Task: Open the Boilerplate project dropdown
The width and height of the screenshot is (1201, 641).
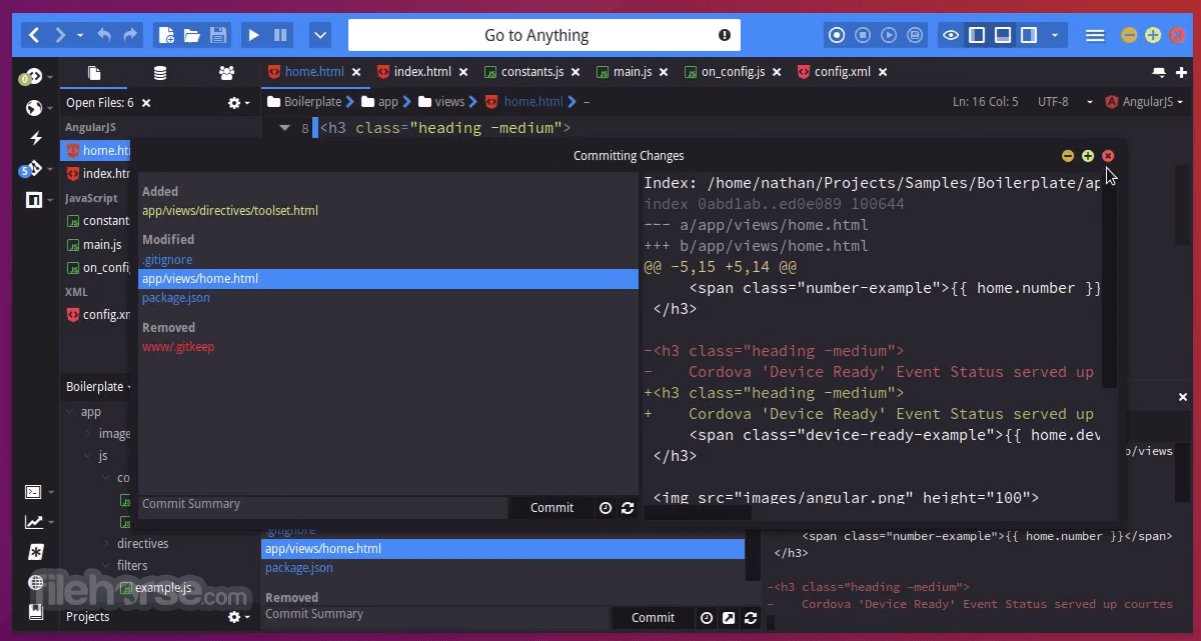Action: (99, 386)
